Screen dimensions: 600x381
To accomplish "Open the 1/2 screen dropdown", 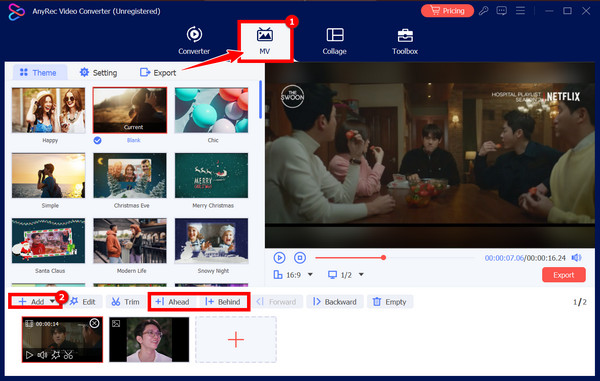I will (x=346, y=275).
